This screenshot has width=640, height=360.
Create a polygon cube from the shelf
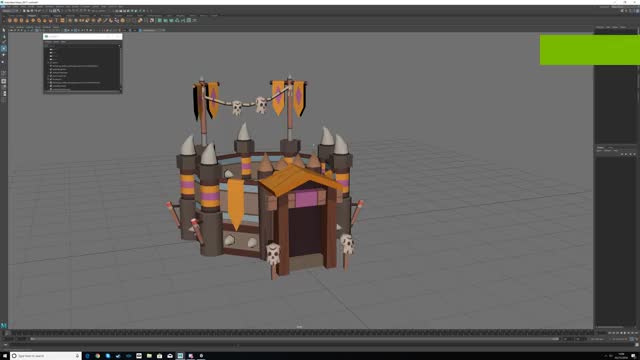(16, 20)
